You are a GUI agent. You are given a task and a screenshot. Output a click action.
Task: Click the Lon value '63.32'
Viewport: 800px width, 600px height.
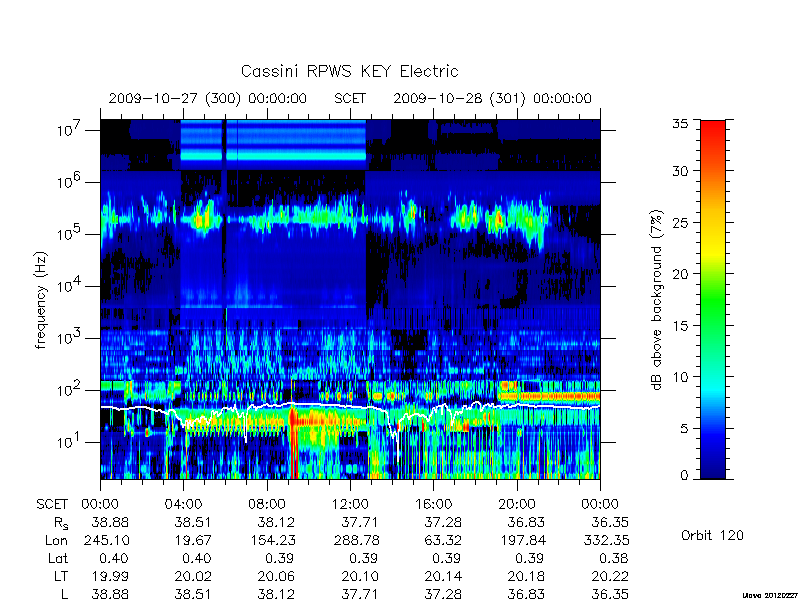point(443,540)
